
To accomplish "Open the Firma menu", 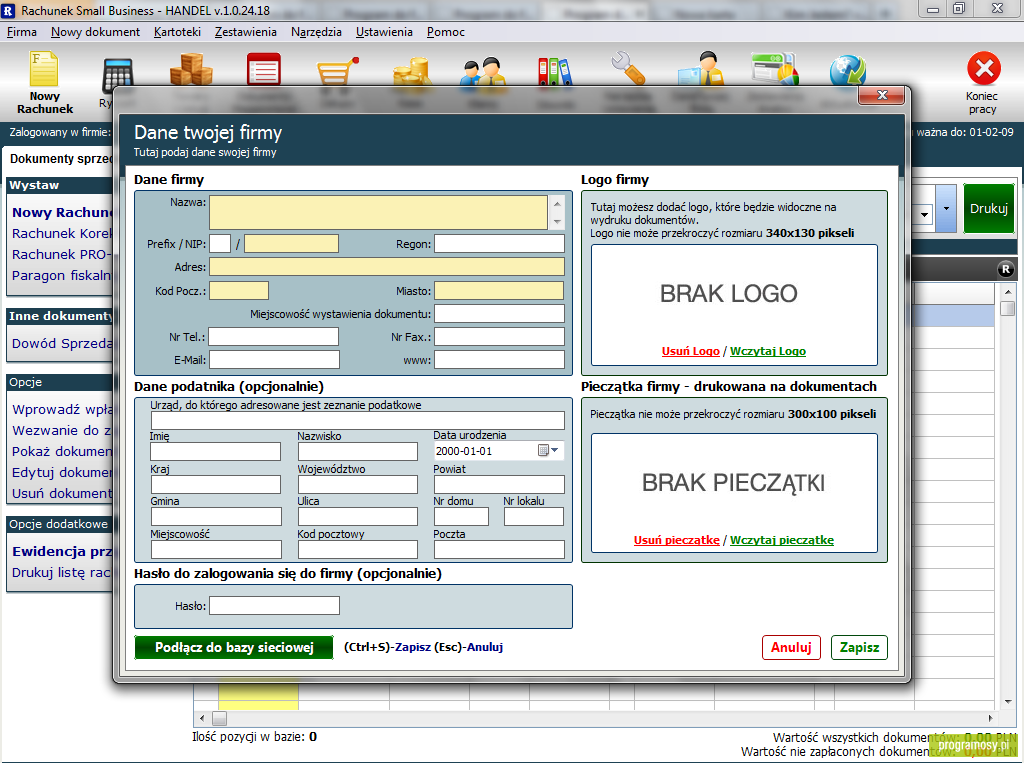I will pyautogui.click(x=22, y=32).
